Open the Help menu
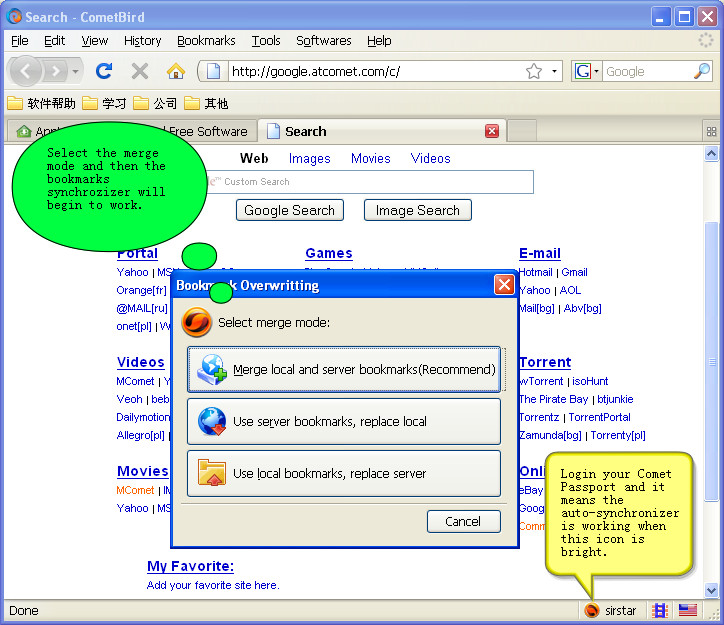This screenshot has width=724, height=625. pos(379,41)
